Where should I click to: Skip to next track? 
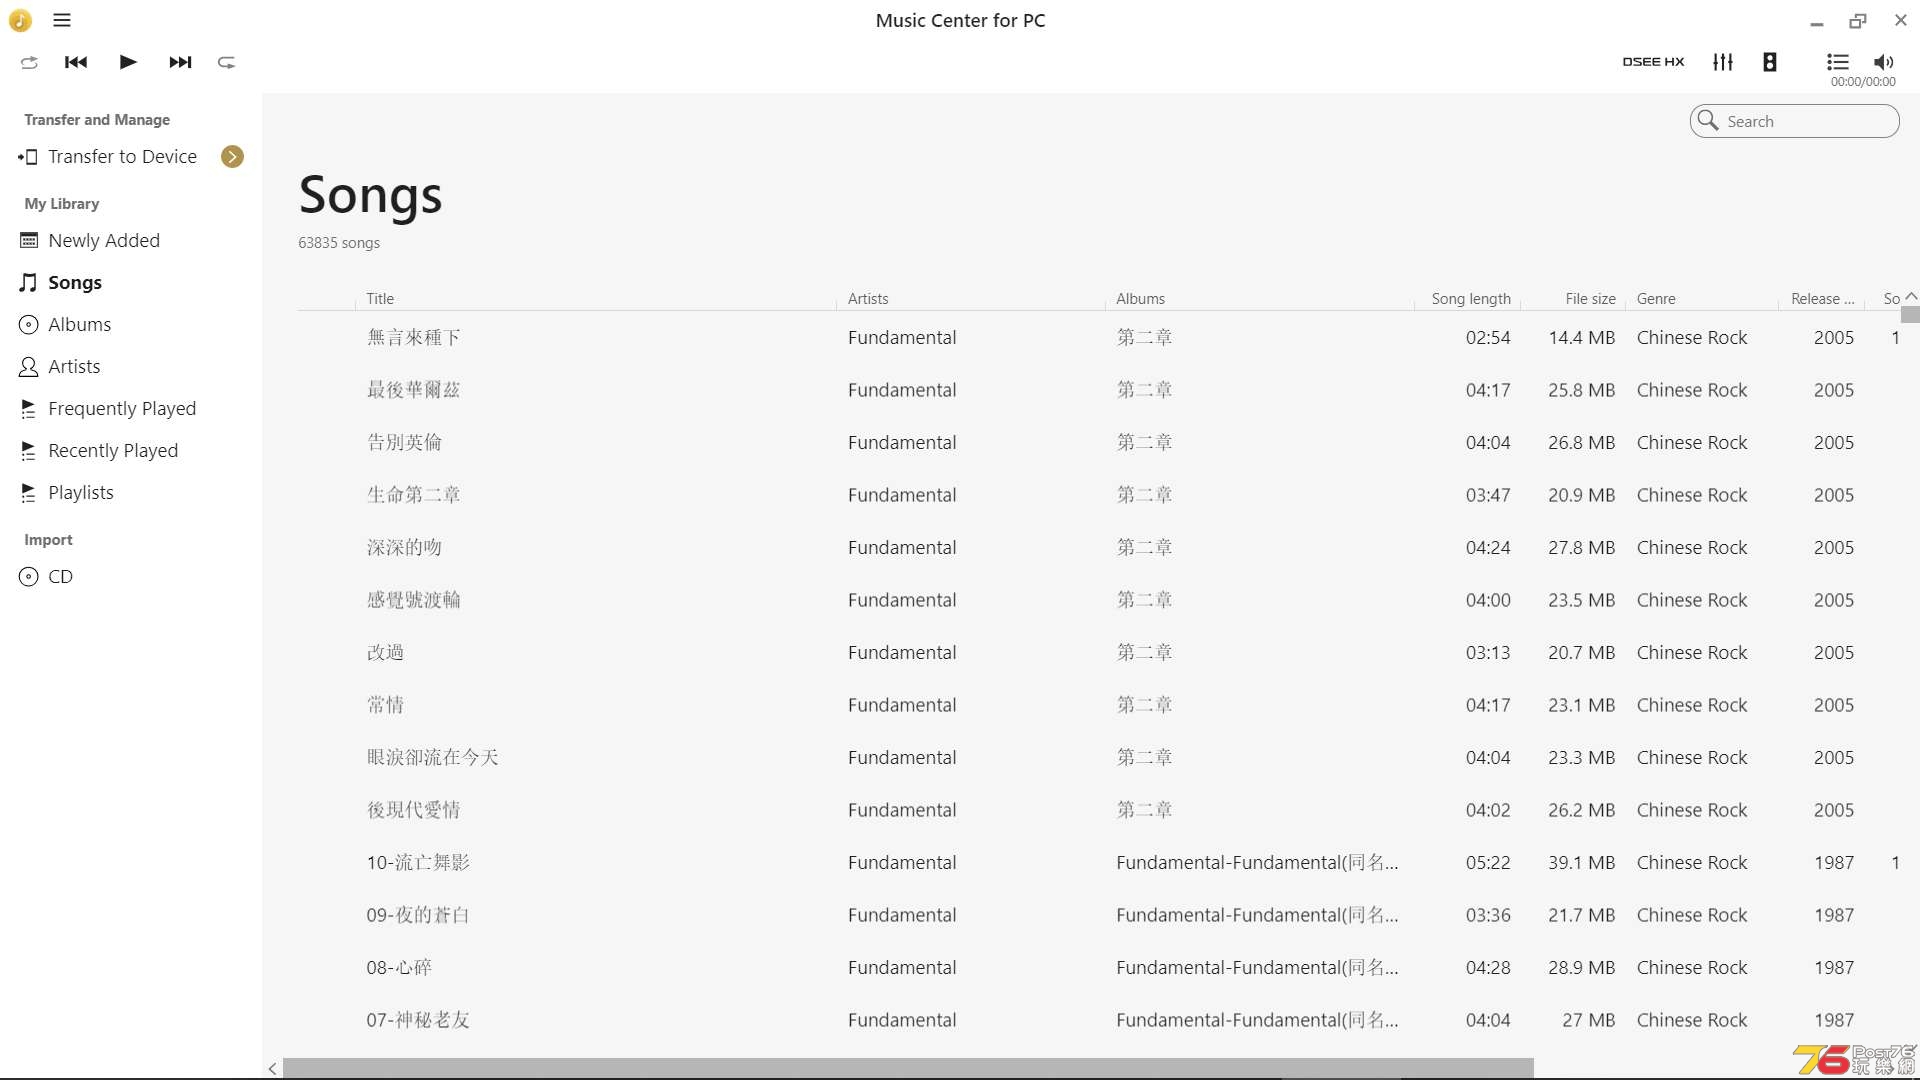click(x=180, y=62)
